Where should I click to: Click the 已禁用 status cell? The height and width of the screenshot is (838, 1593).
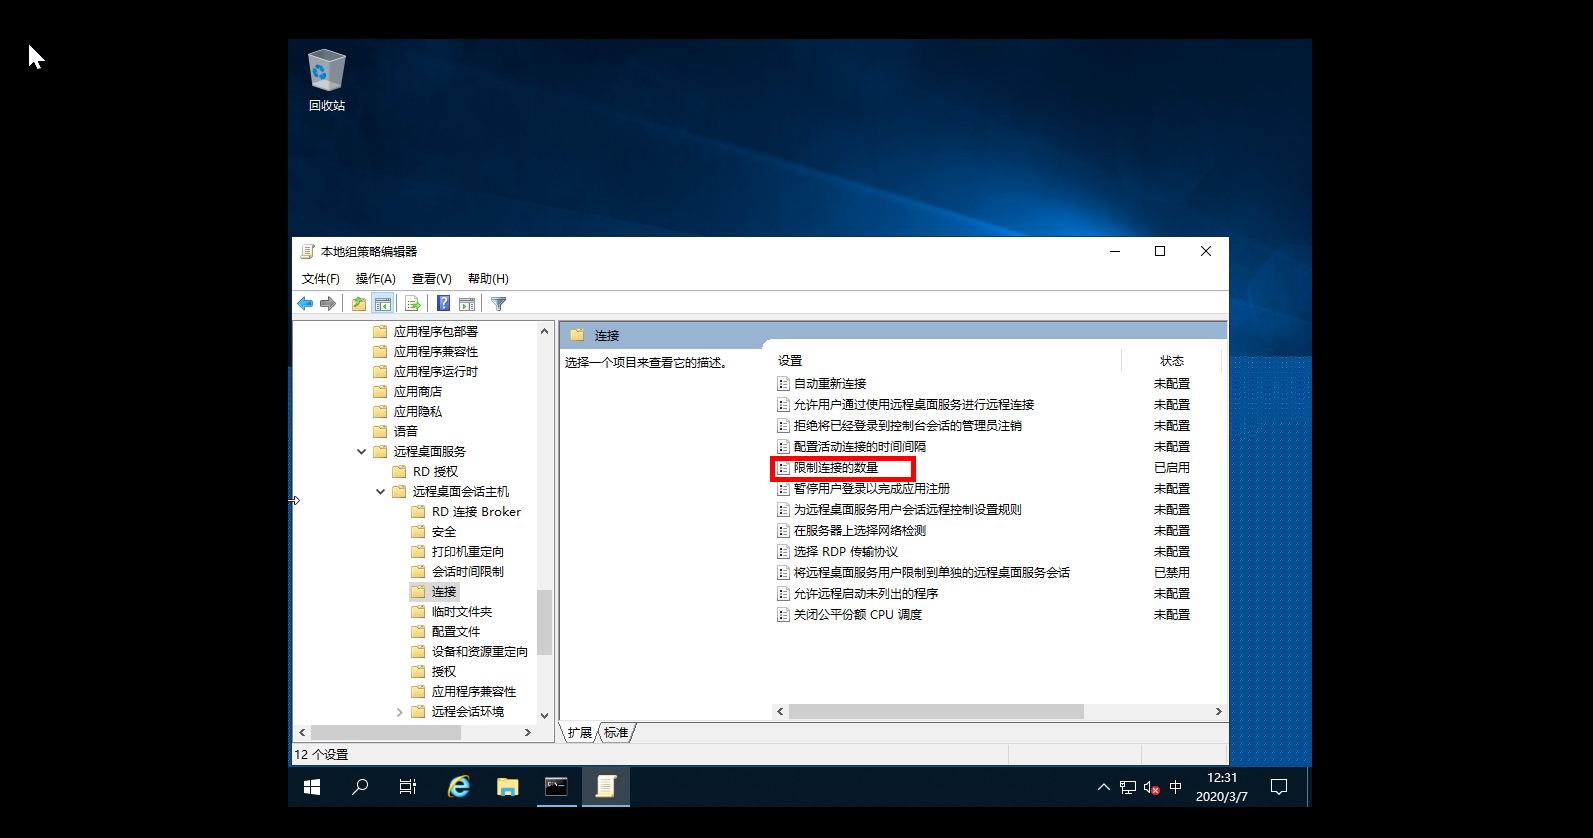point(1172,573)
